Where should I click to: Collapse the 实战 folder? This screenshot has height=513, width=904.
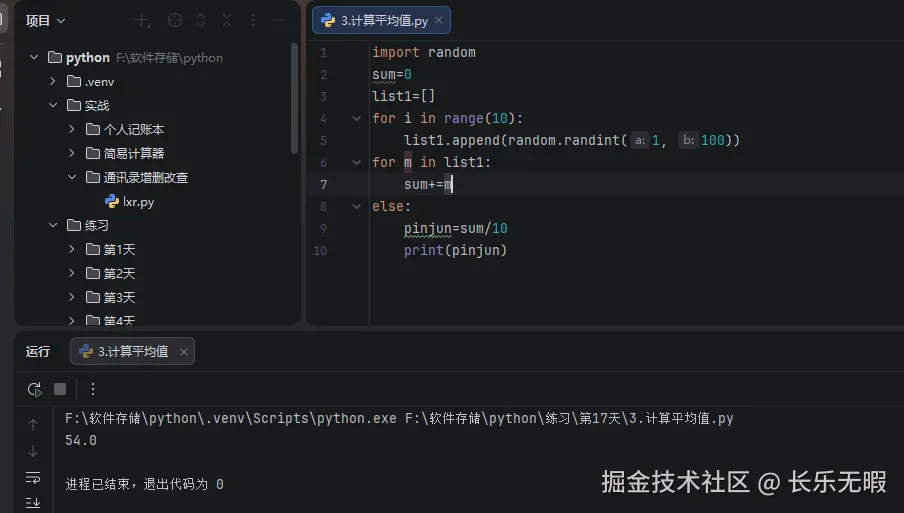(x=52, y=105)
